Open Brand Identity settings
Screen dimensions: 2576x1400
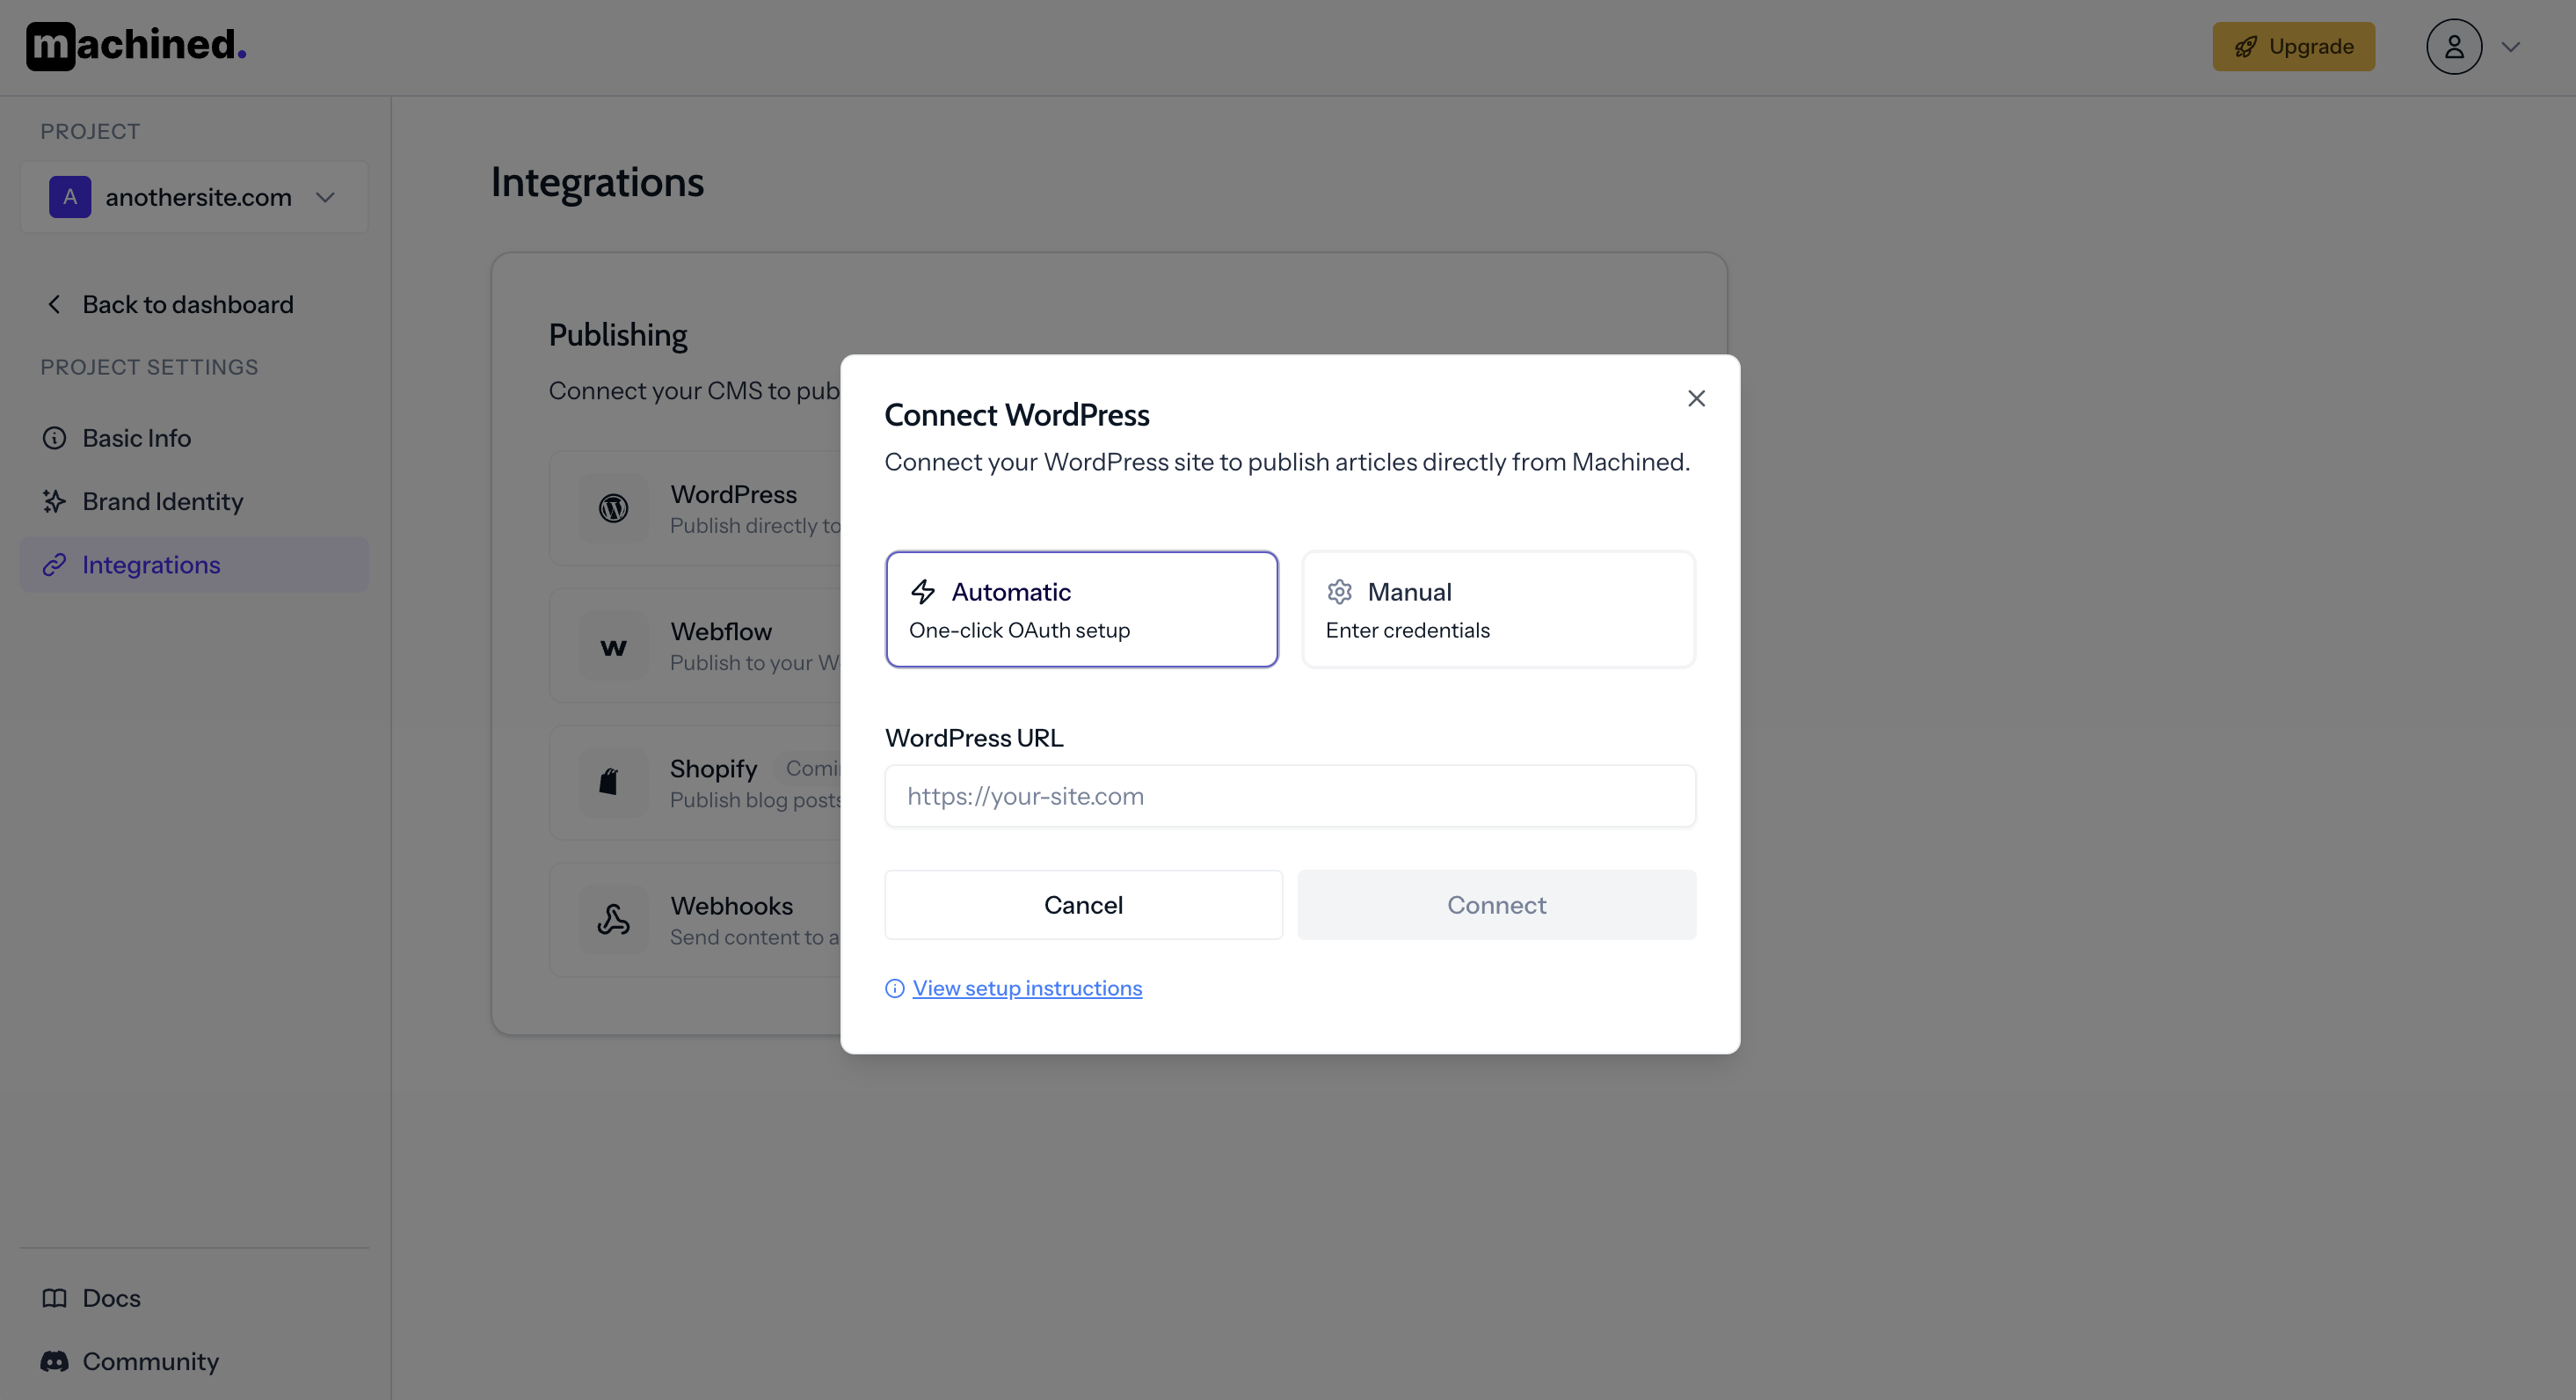coord(194,501)
